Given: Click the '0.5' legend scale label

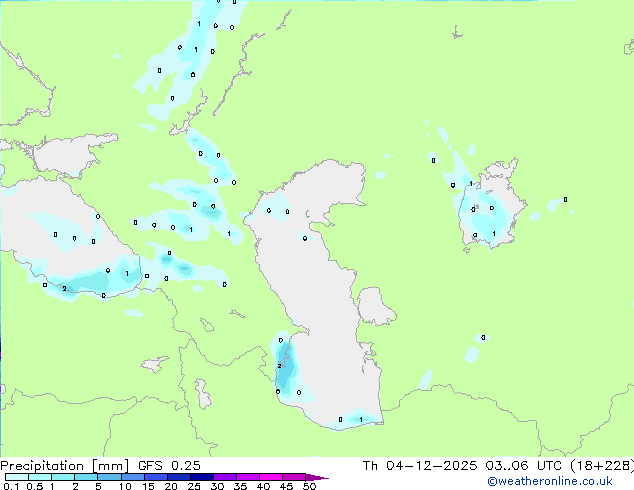Looking at the screenshot, I should (35, 486).
